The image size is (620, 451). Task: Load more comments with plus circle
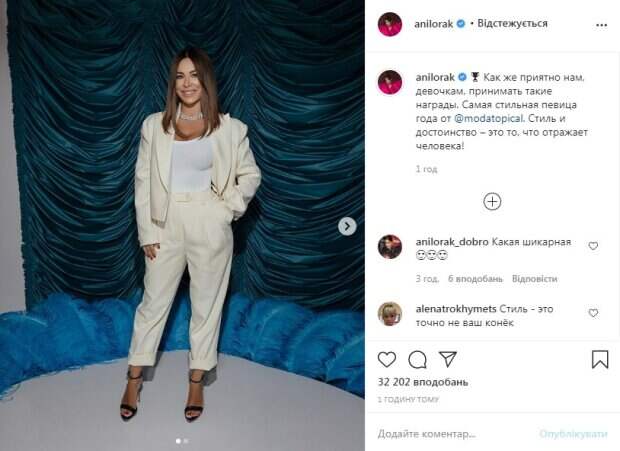coord(492,202)
